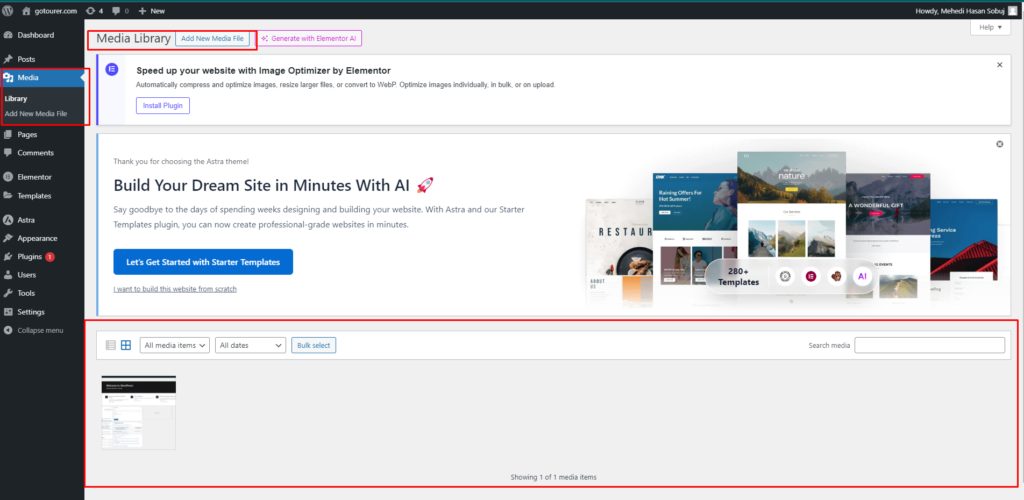Click 'Showing 1 of 1 media items' text
The image size is (1024, 500).
(553, 477)
